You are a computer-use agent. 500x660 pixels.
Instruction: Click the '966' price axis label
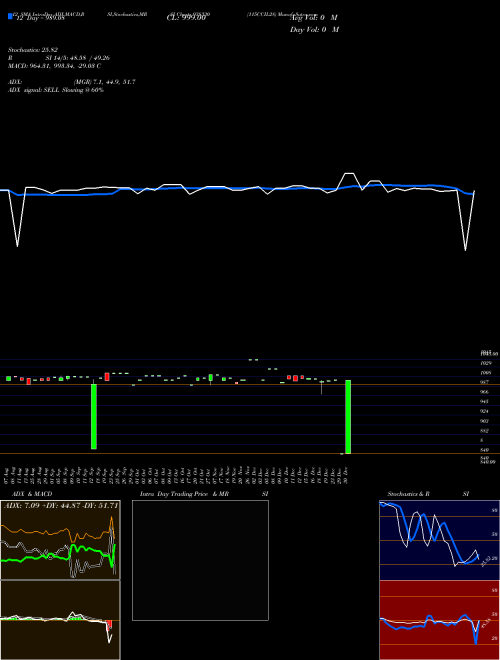(x=484, y=392)
